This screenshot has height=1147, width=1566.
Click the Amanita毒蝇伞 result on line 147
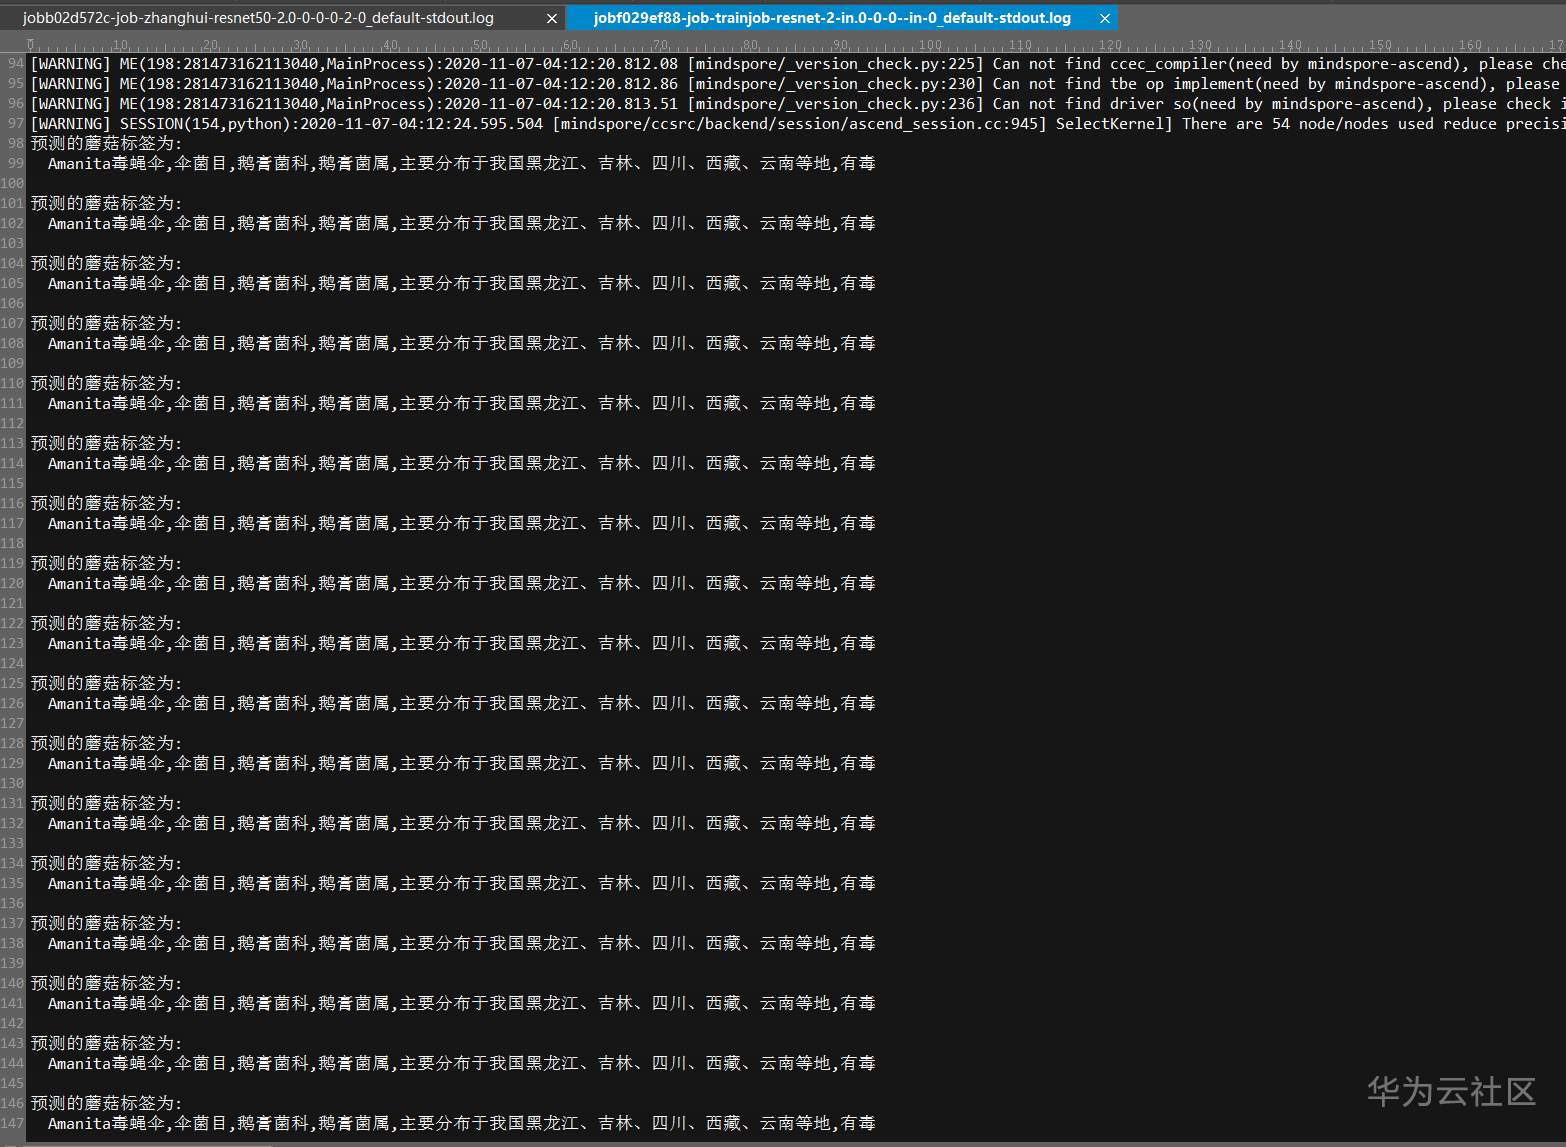pyautogui.click(x=462, y=1124)
